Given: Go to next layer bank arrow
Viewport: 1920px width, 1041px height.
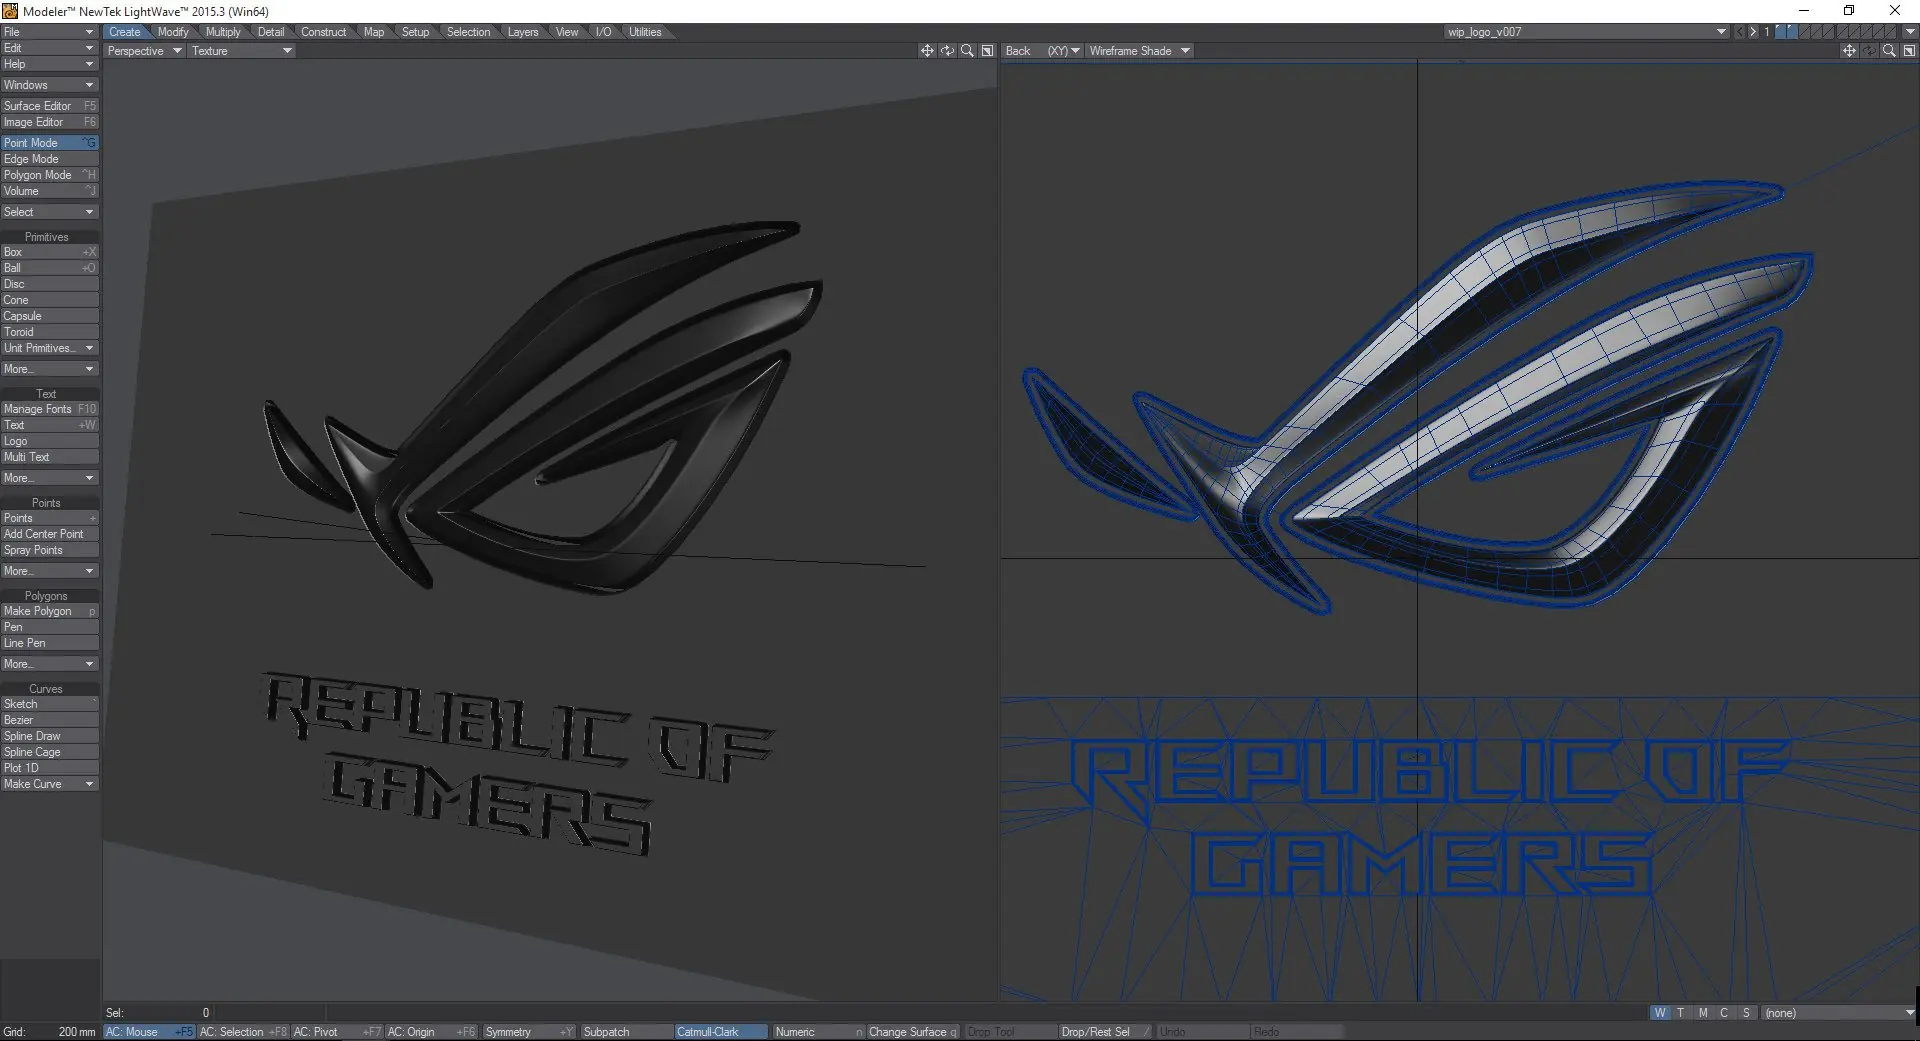Looking at the screenshot, I should pyautogui.click(x=1752, y=32).
